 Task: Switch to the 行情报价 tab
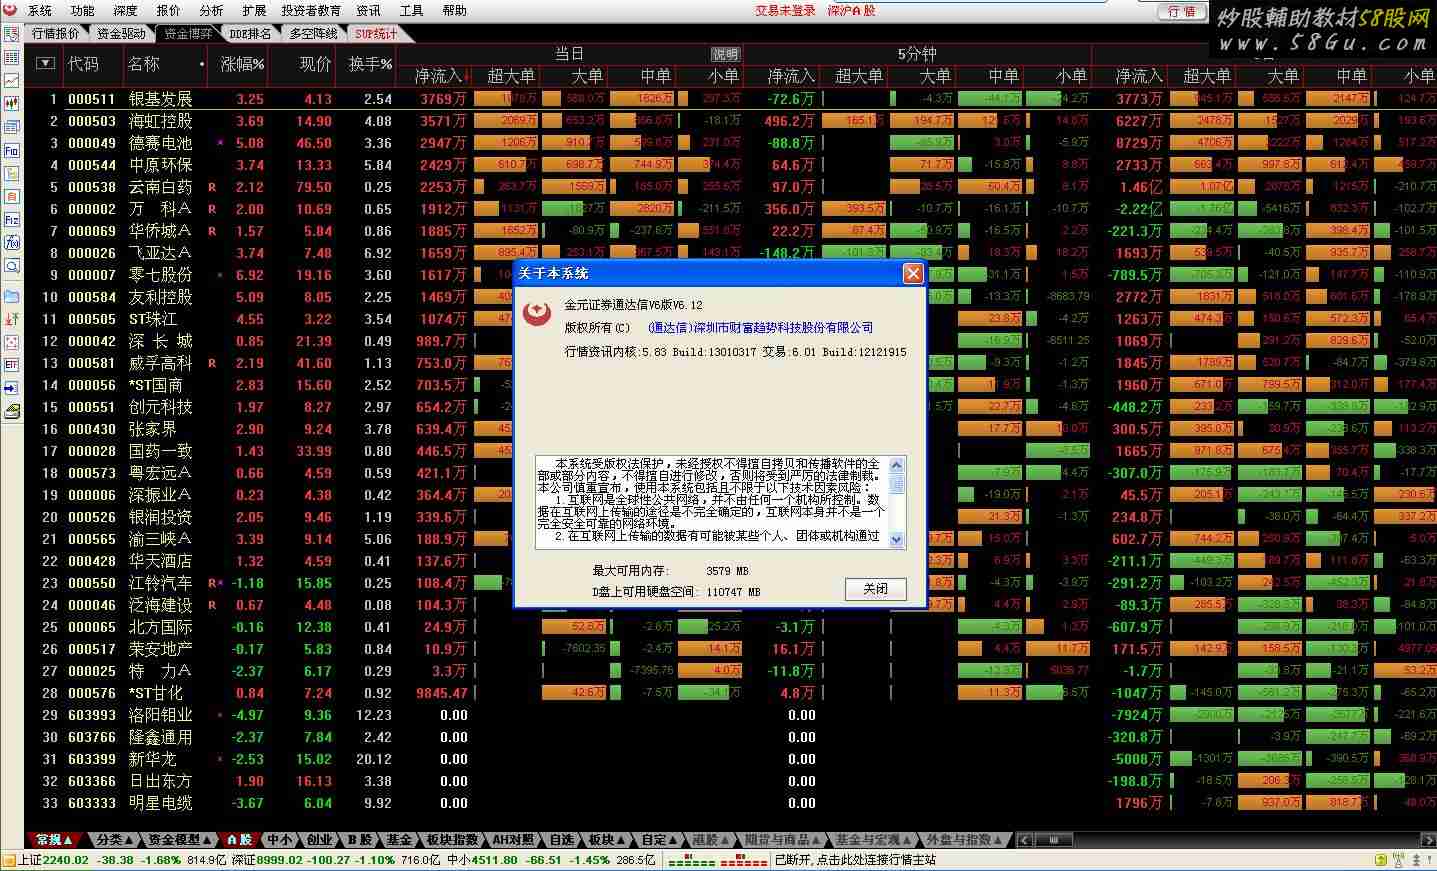point(56,33)
